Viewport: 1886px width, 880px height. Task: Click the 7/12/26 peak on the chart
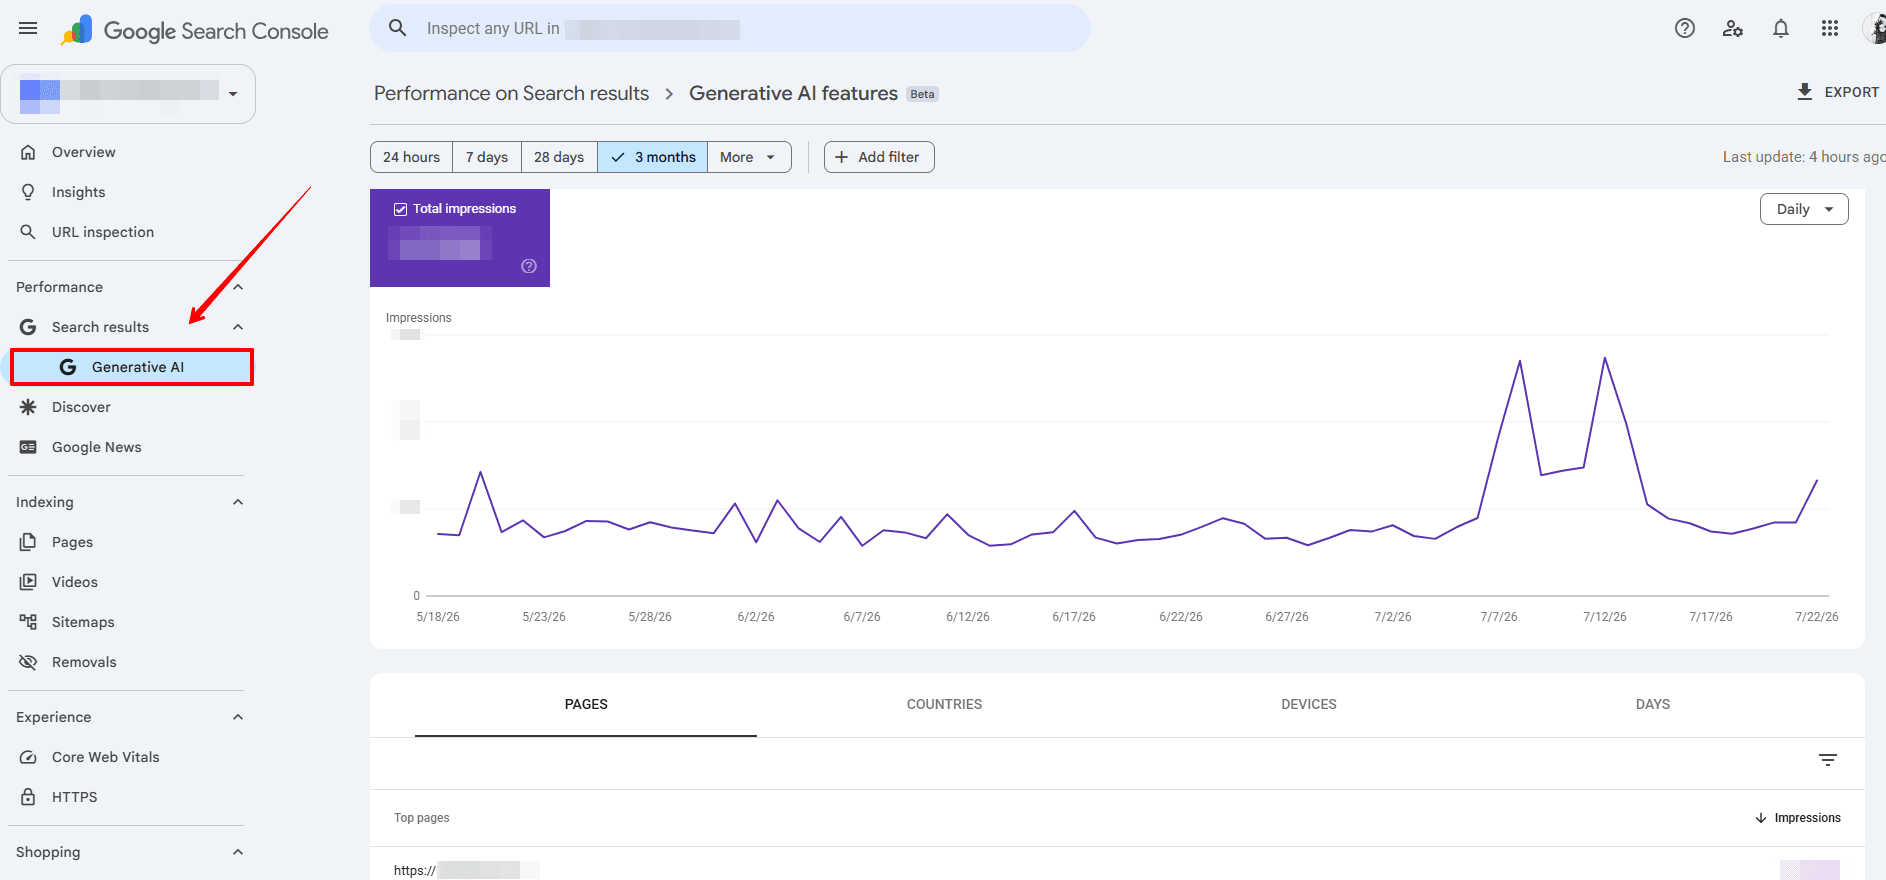point(1605,358)
